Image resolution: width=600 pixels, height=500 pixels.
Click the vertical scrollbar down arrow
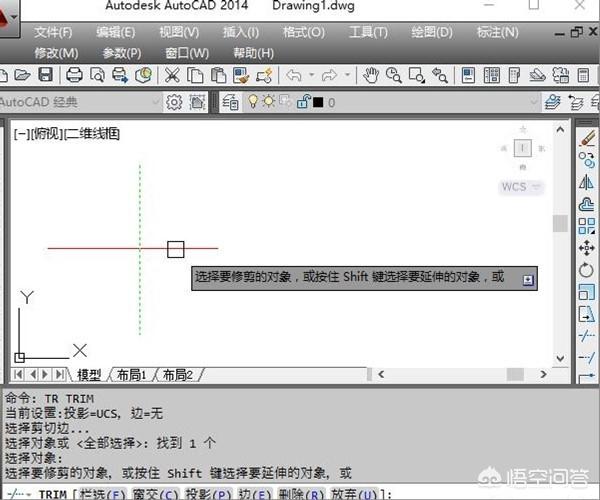pyautogui.click(x=560, y=358)
